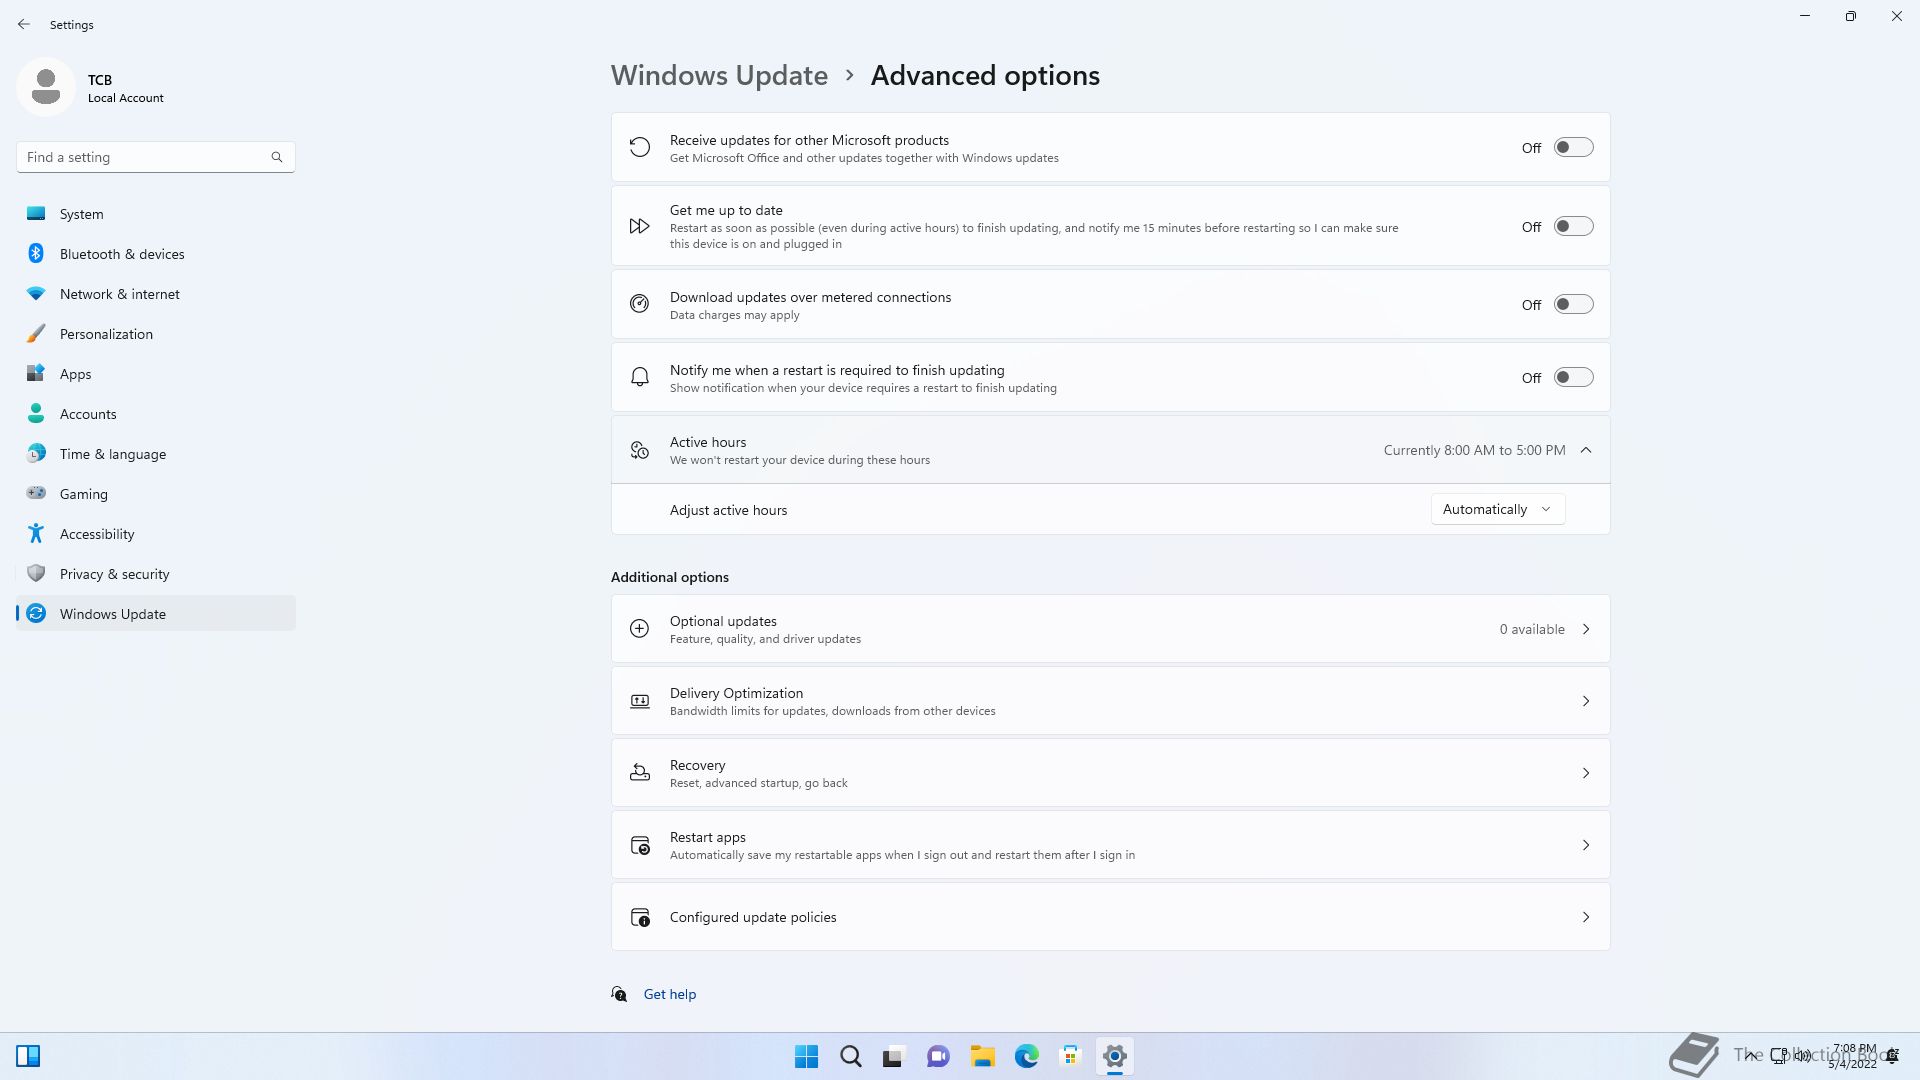Collapse the Active hours section chevron

click(x=1586, y=450)
